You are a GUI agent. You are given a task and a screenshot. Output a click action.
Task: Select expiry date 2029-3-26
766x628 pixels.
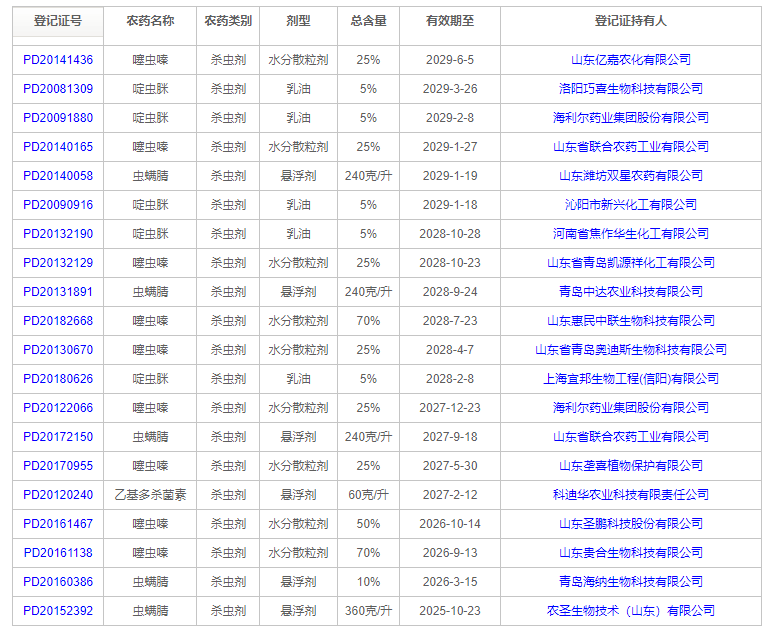tap(450, 89)
